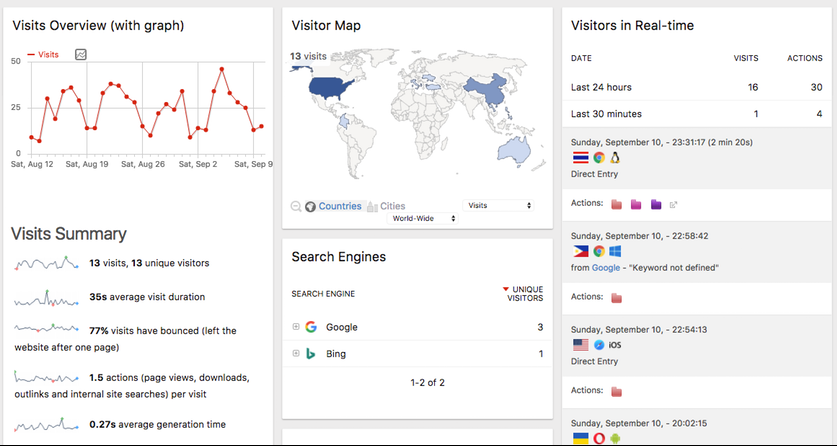Image resolution: width=837 pixels, height=446 pixels.
Task: Click the Google logo icon in Search Engines
Action: 311,327
